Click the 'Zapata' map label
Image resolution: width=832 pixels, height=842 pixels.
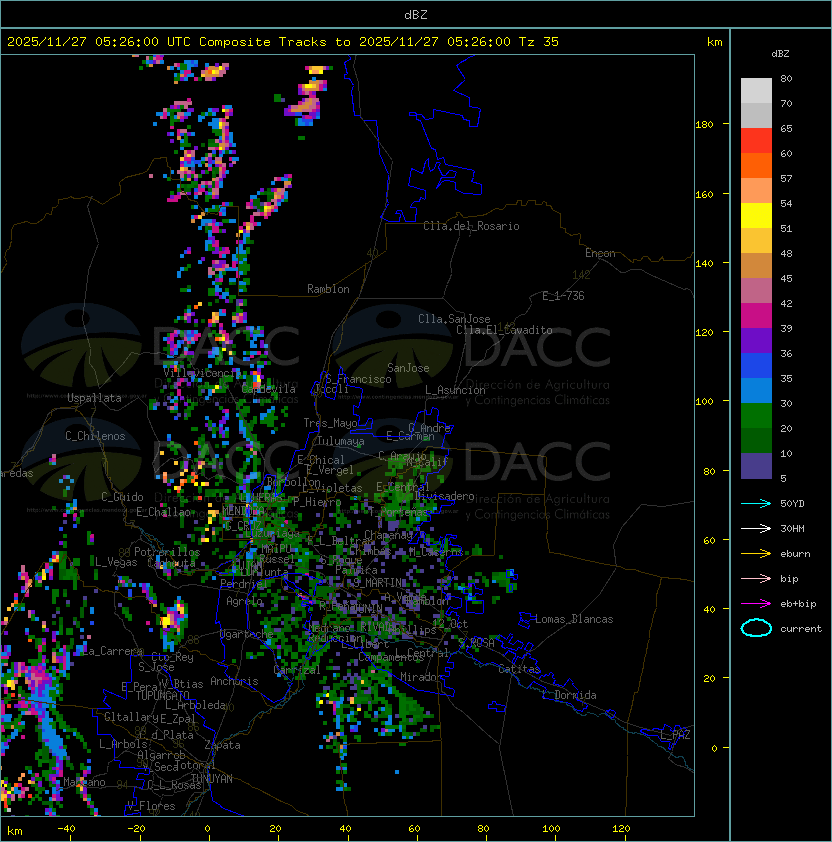pyautogui.click(x=222, y=745)
